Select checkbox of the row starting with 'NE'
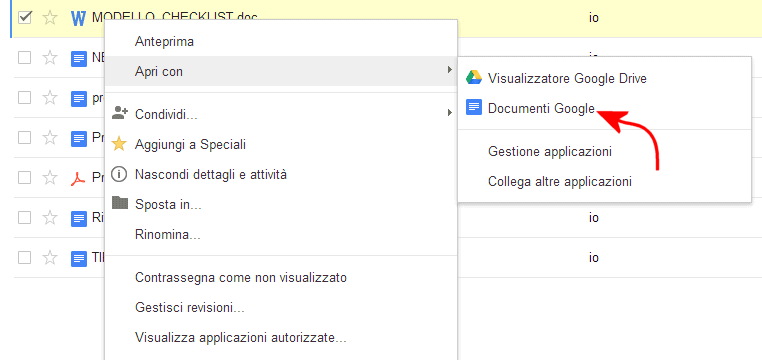The width and height of the screenshot is (762, 360). pos(24,58)
